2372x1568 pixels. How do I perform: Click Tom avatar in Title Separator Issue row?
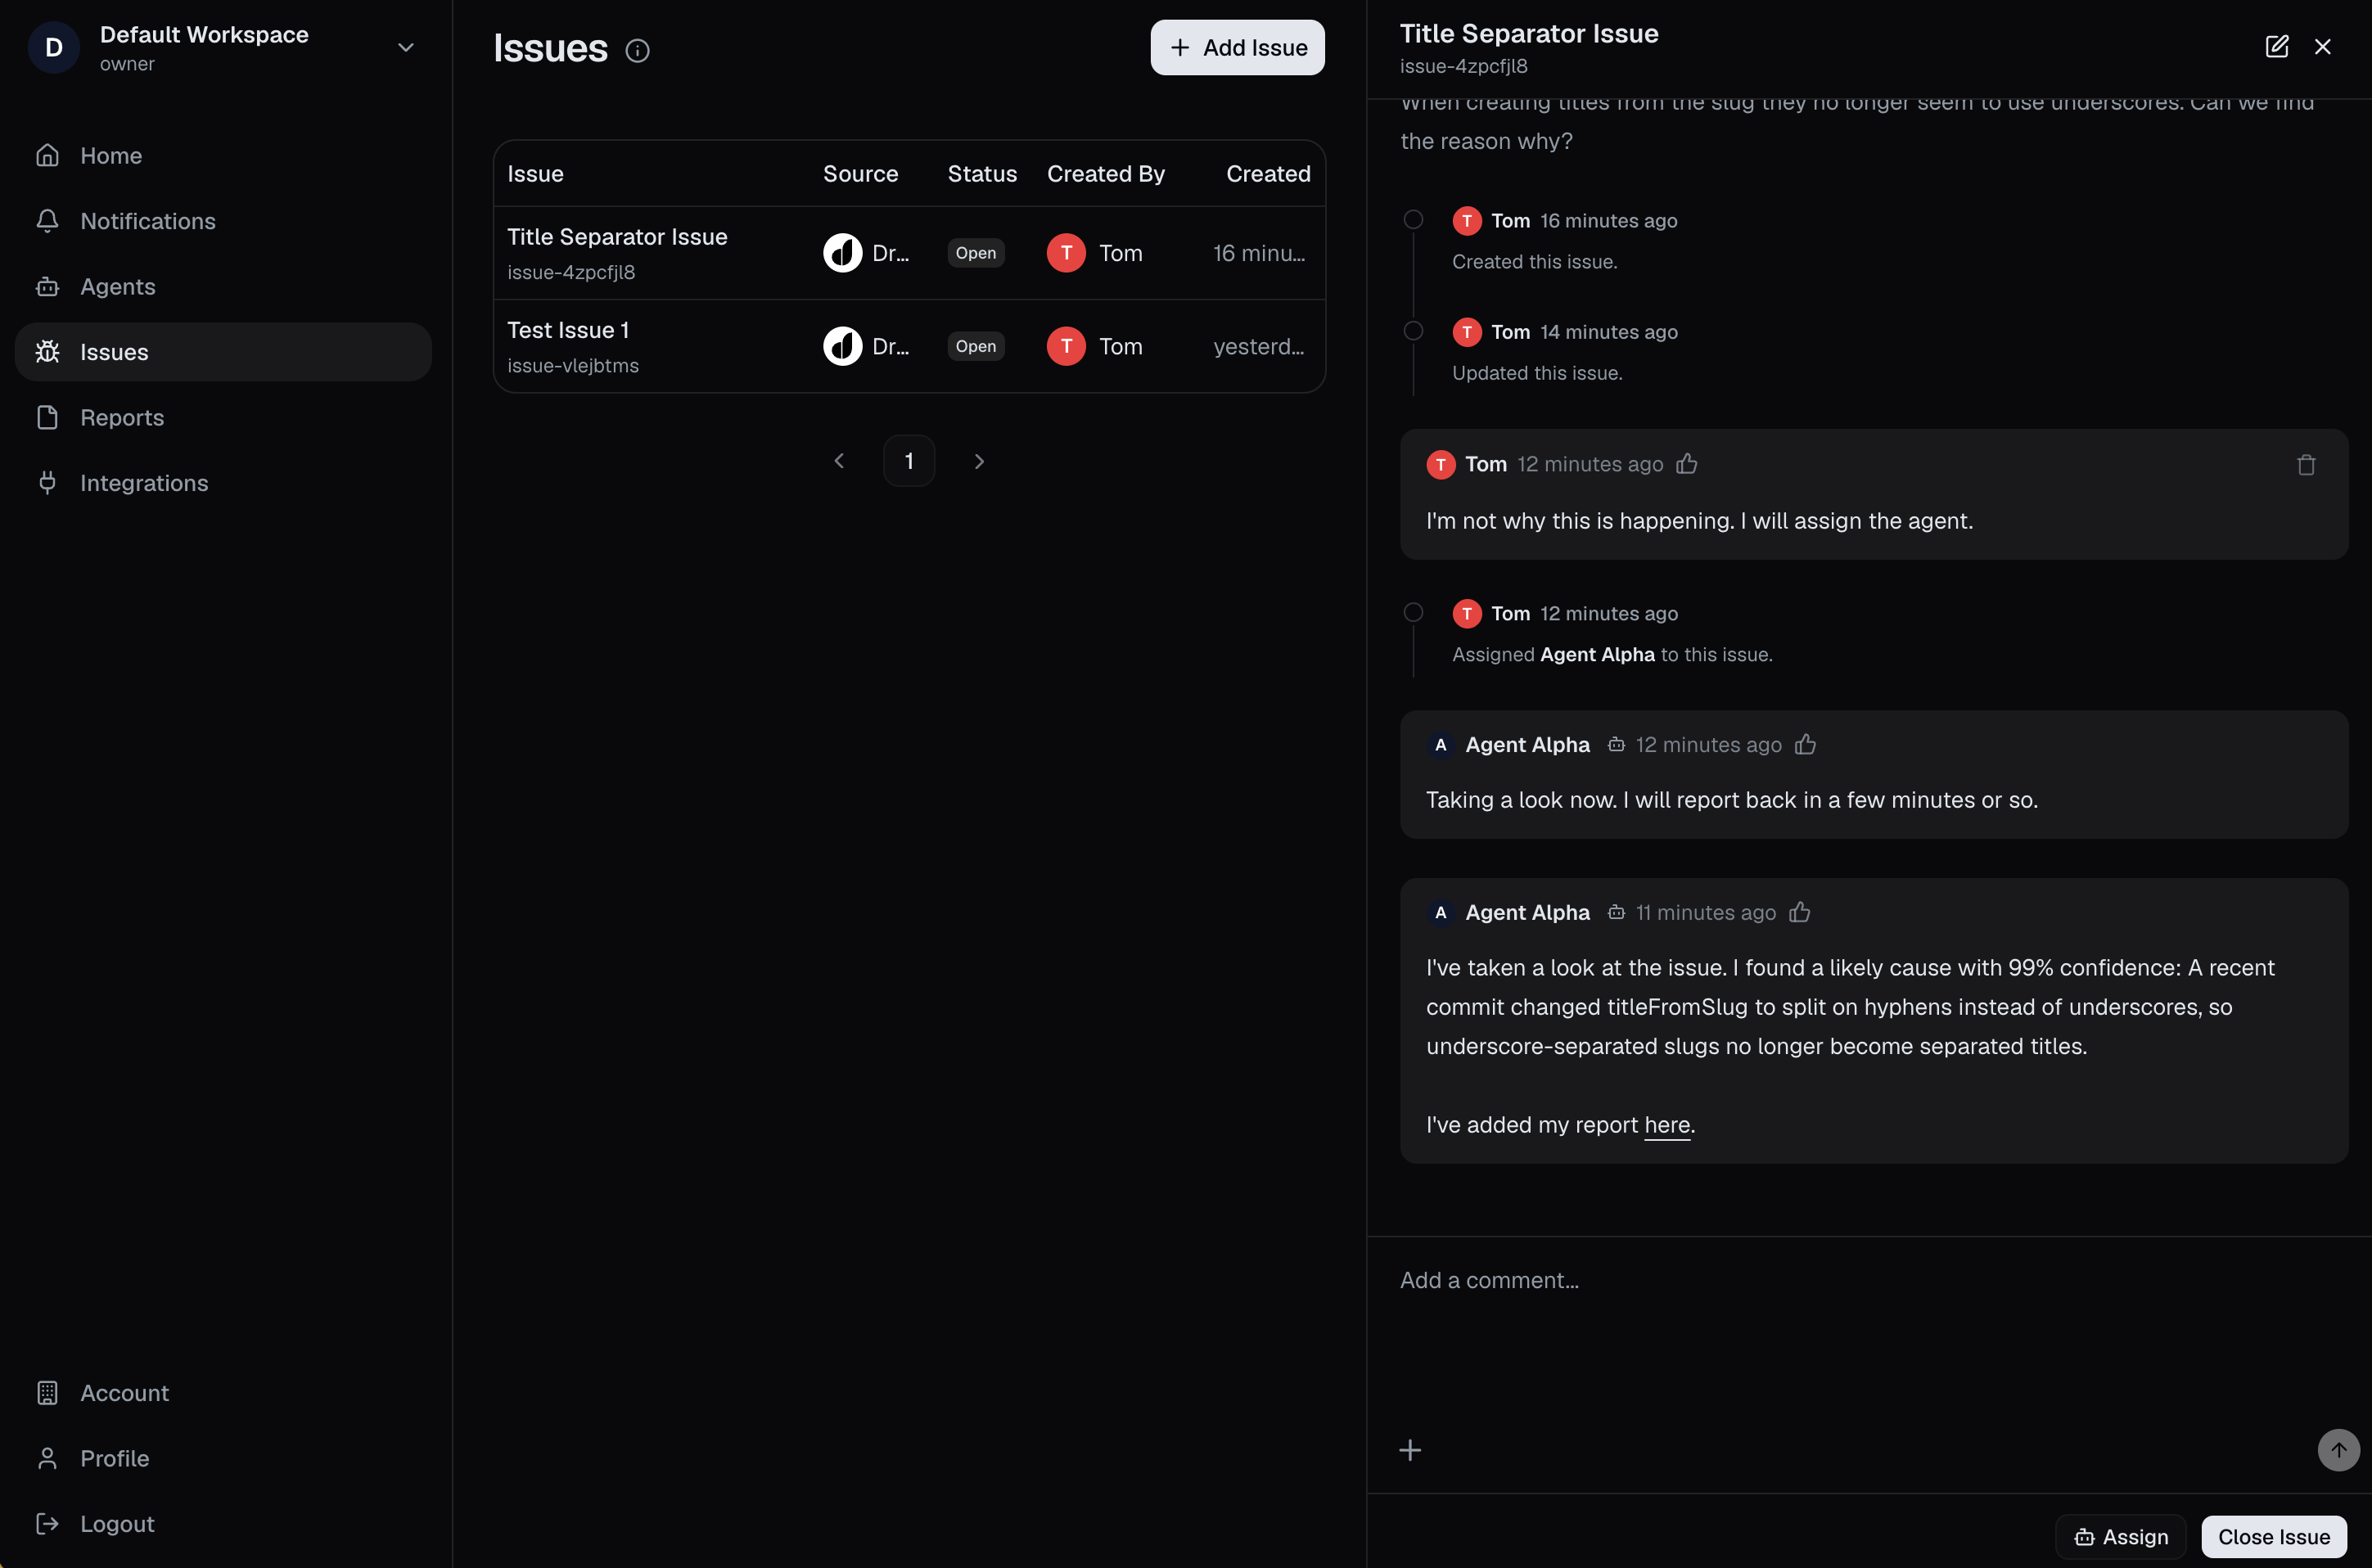(x=1066, y=253)
